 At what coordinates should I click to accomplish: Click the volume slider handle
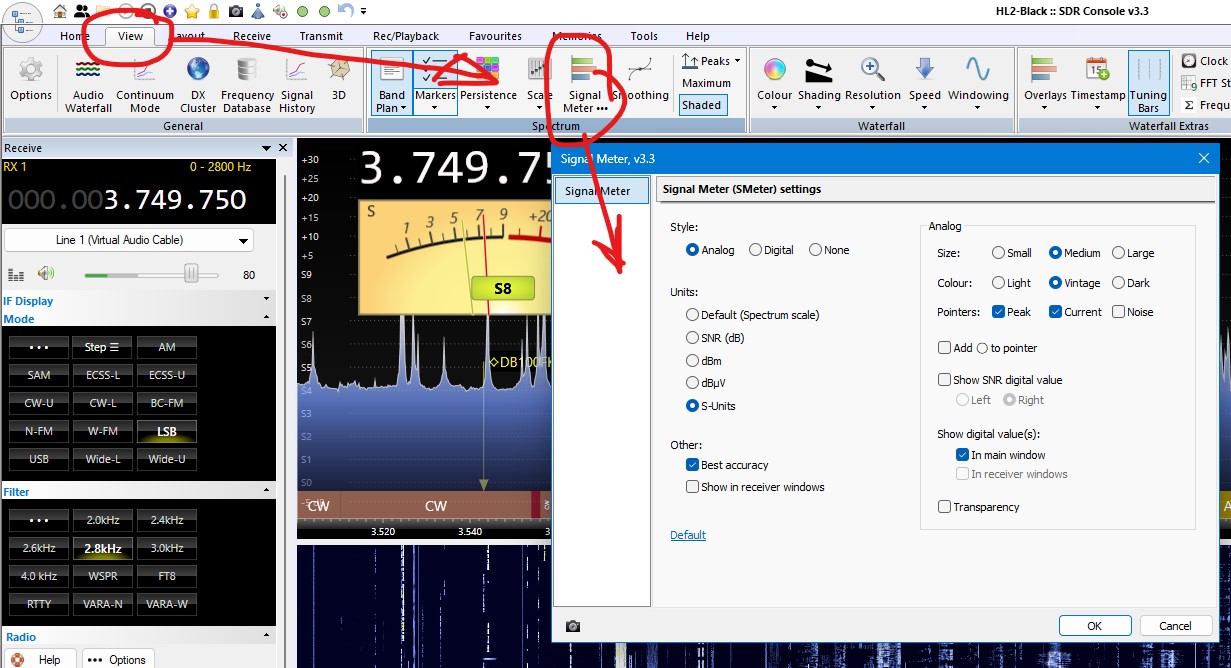(191, 274)
